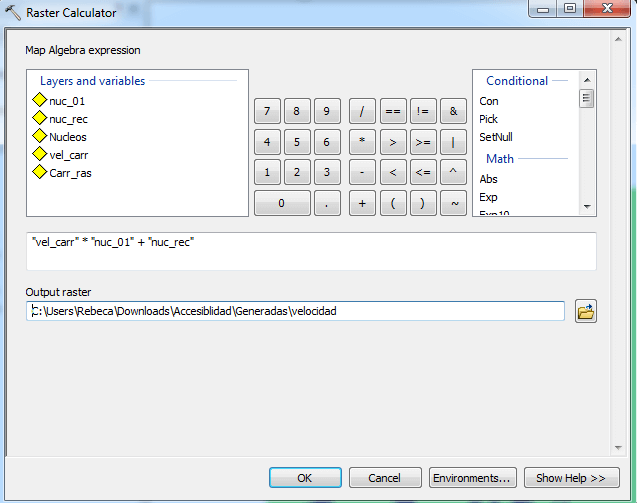Pick the Abs math function
Screen dimensions: 637x503
[x=488, y=179]
